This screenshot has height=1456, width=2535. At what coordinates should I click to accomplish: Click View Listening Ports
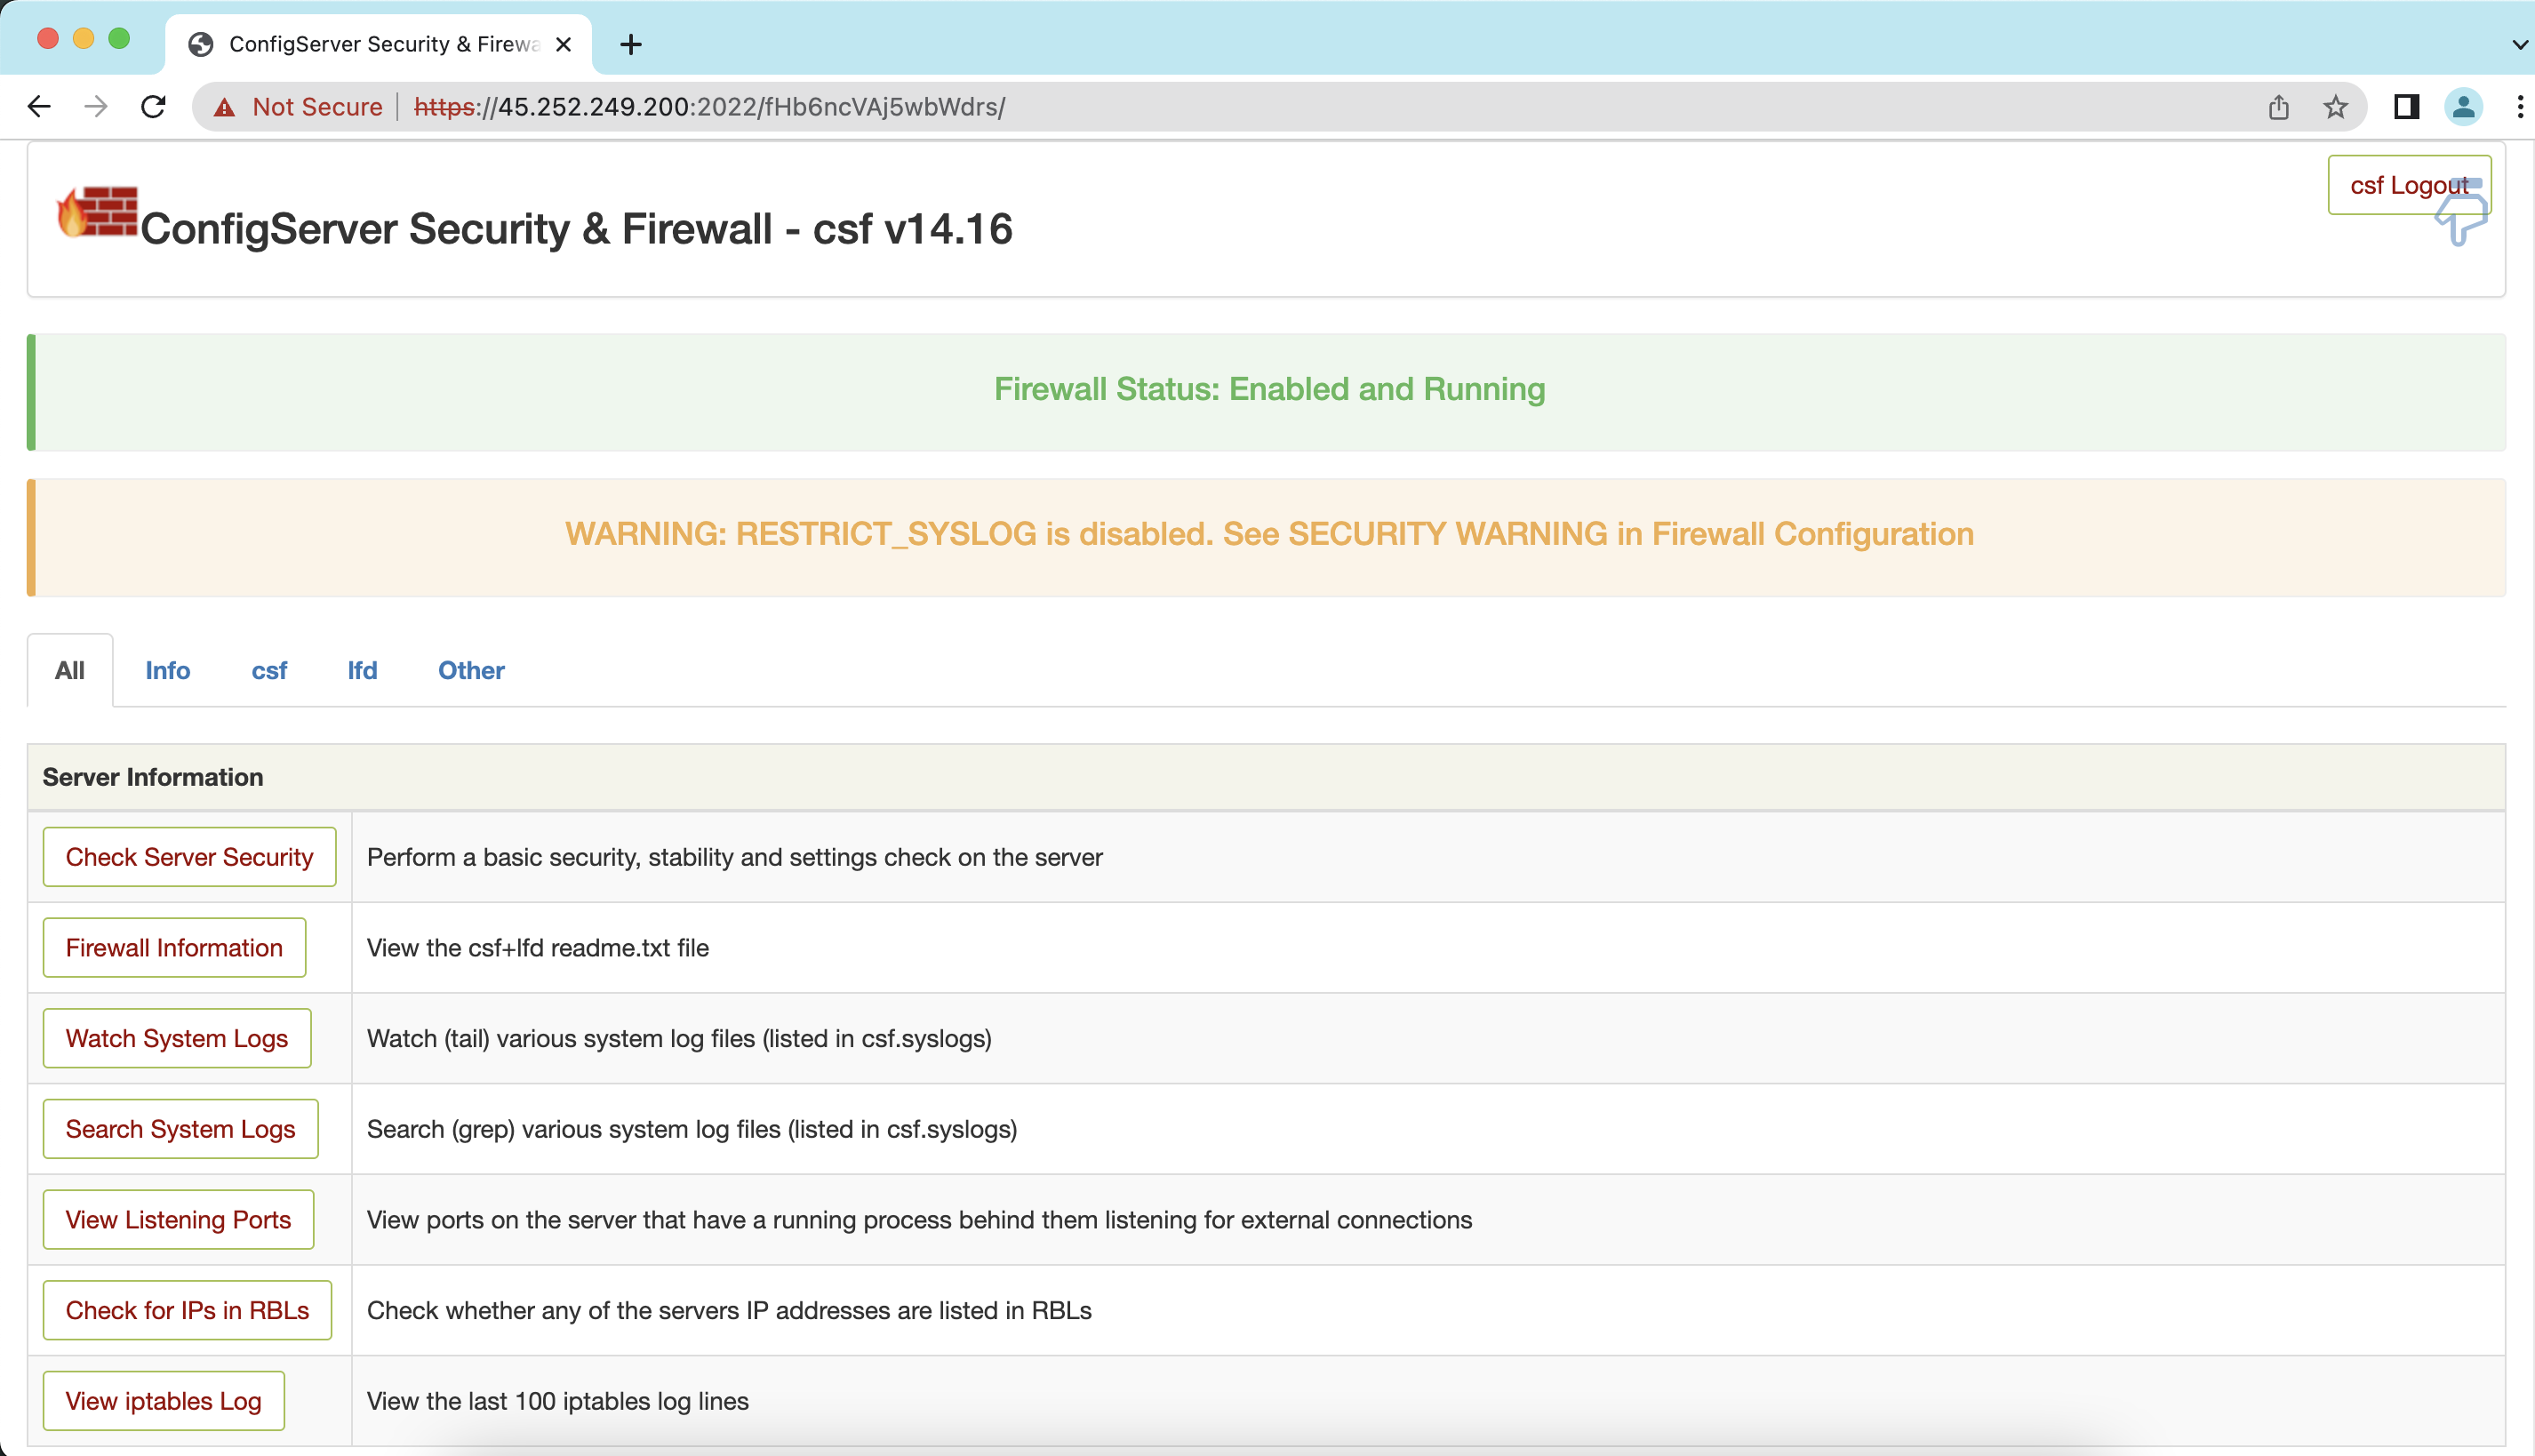point(178,1219)
